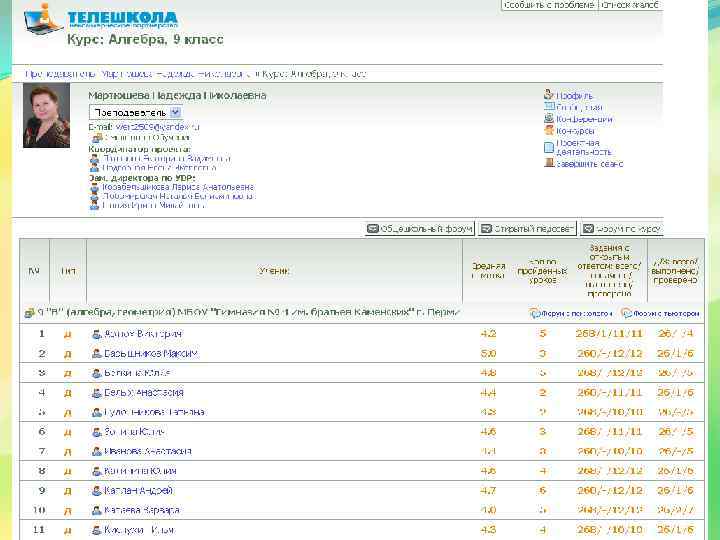
Task: Open the Открытый педсовет forum
Action: (527, 228)
